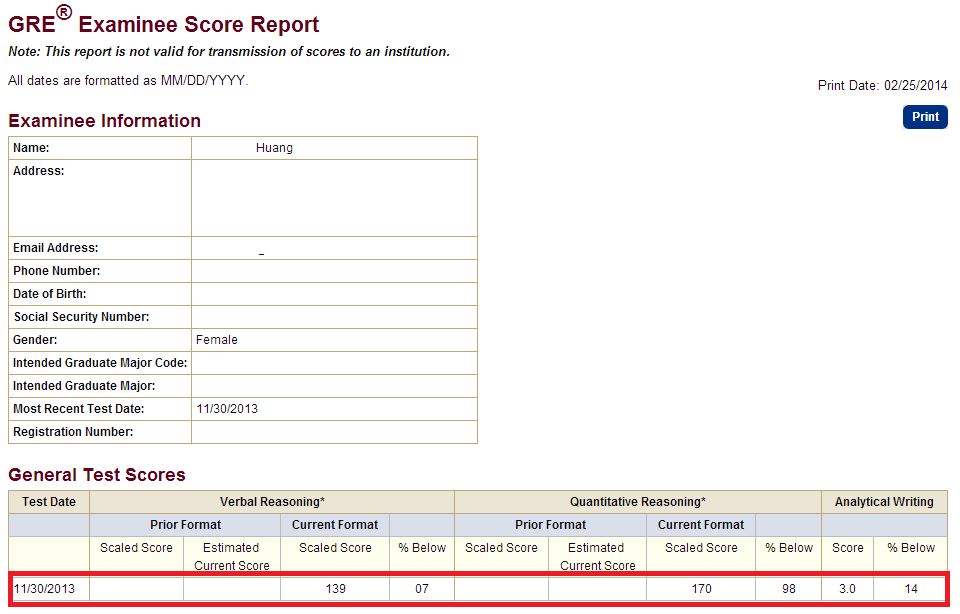Click the Analytical Writing 'Score' subheader
Viewport: 960px width, 614px height.
(x=847, y=548)
